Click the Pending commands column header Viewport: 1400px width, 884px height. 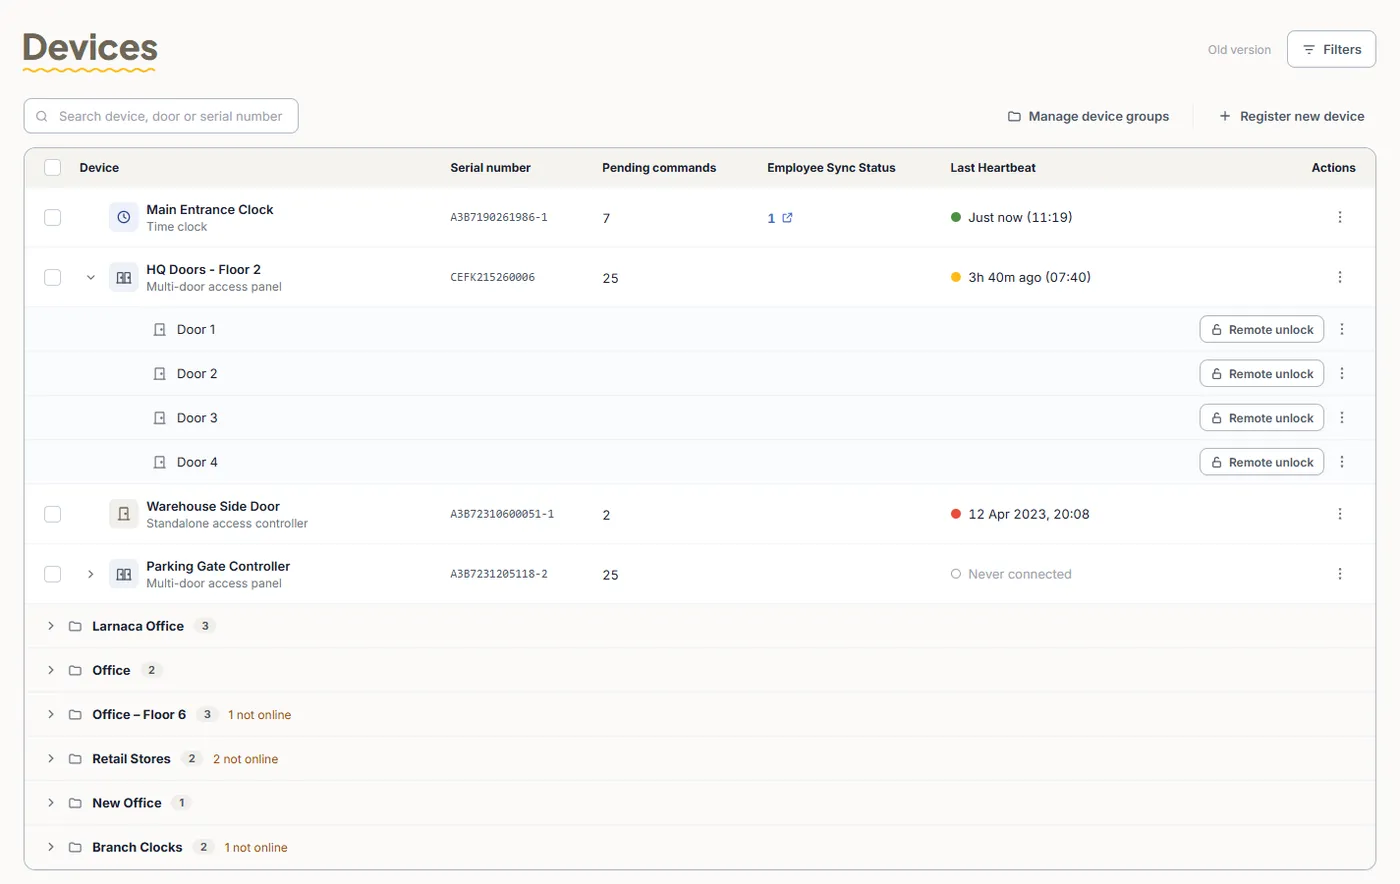coord(659,168)
